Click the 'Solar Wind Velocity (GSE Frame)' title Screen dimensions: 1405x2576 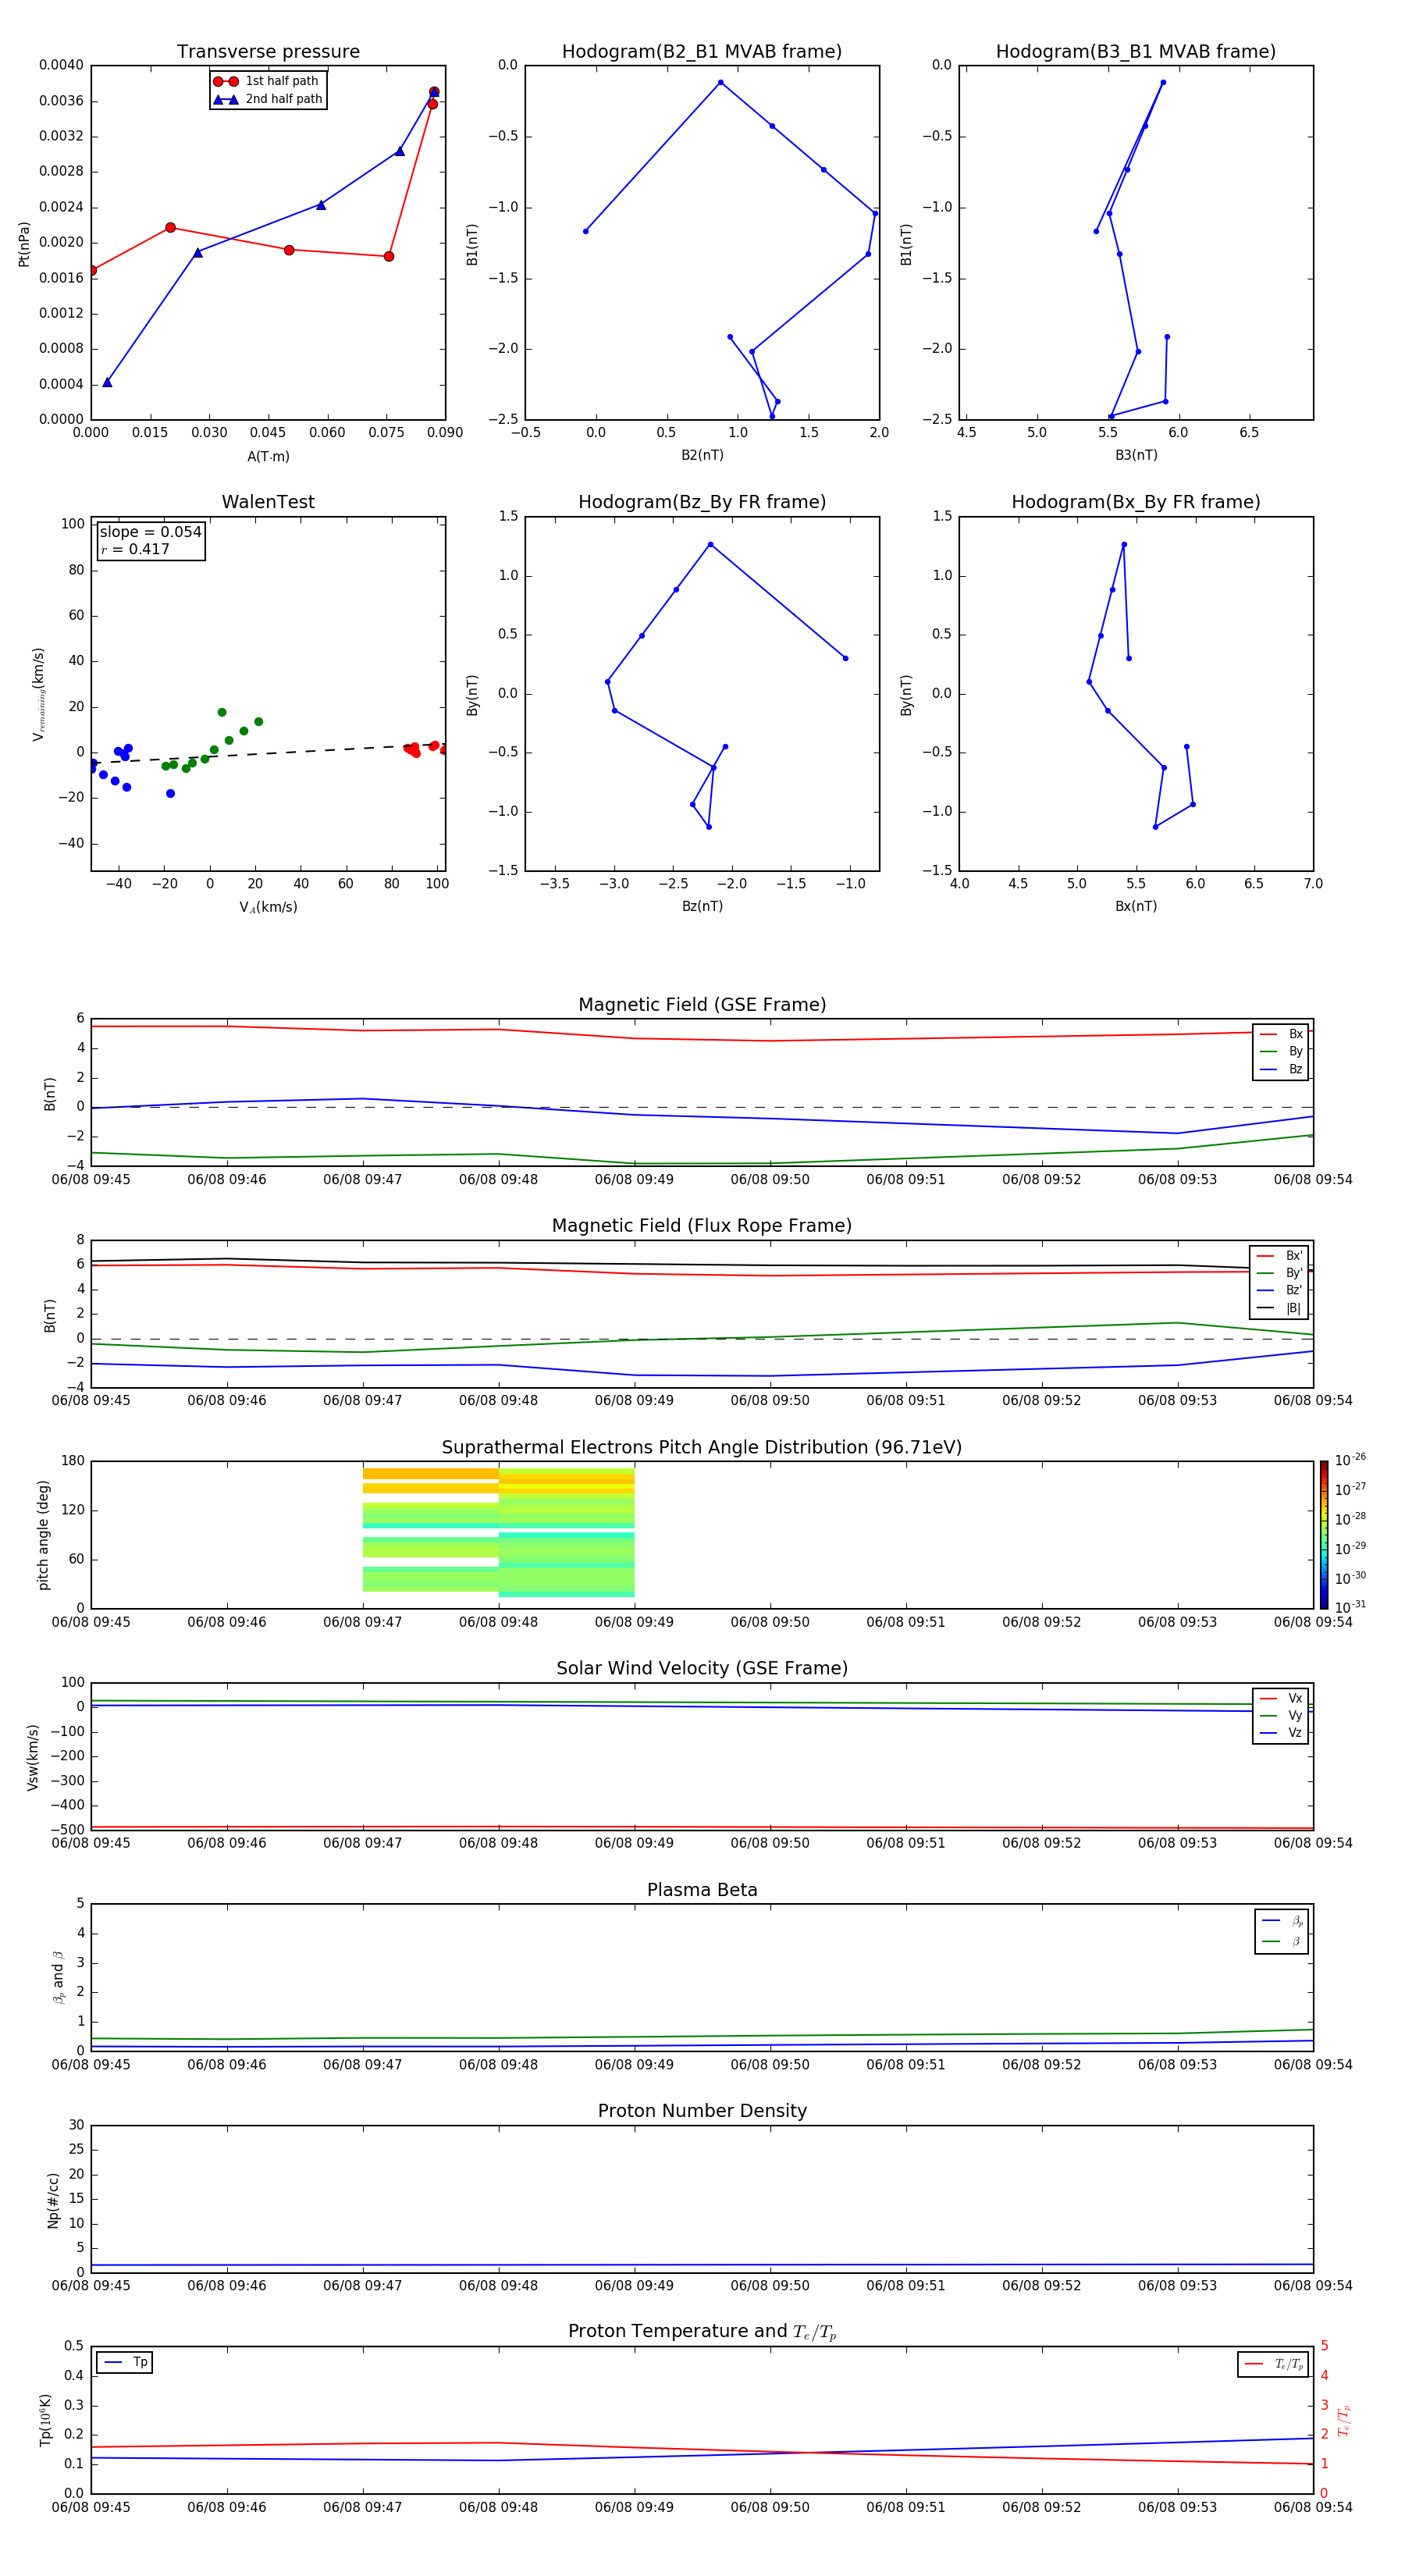click(x=702, y=1668)
